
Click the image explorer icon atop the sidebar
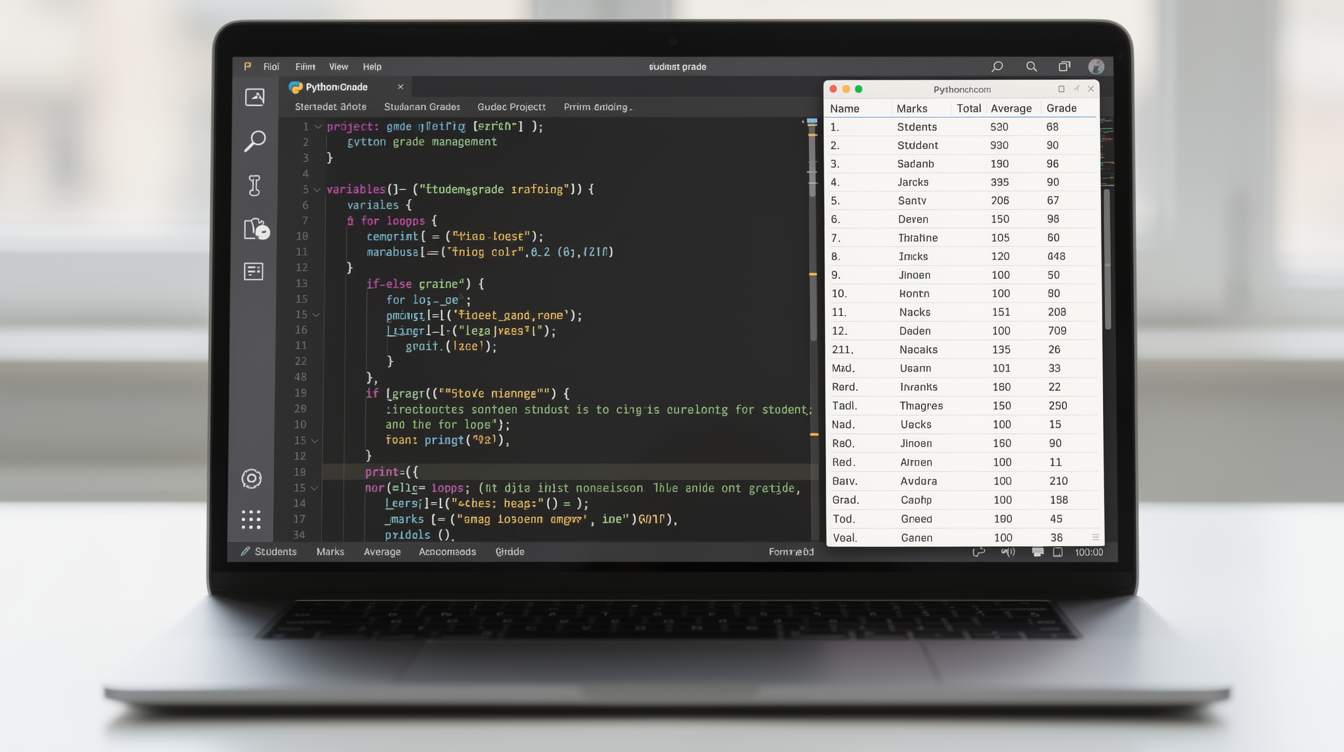coord(255,97)
